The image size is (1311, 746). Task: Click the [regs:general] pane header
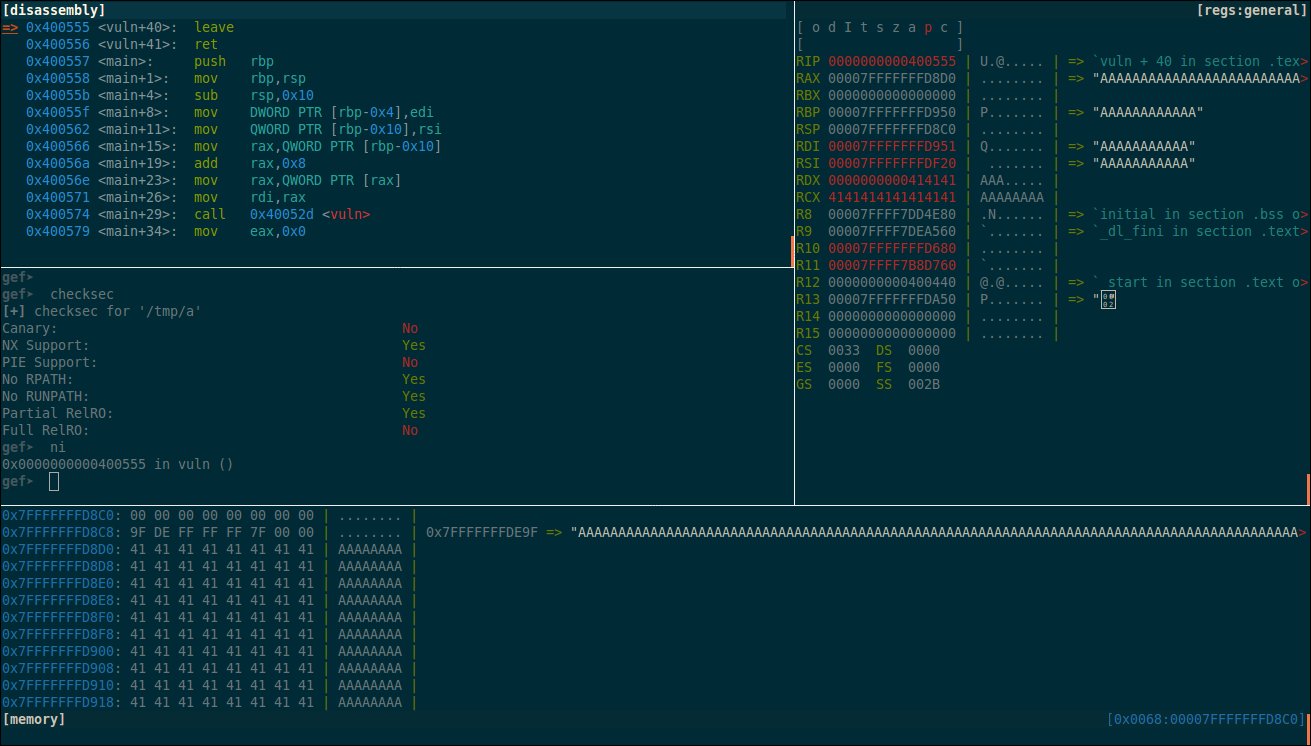click(1251, 10)
